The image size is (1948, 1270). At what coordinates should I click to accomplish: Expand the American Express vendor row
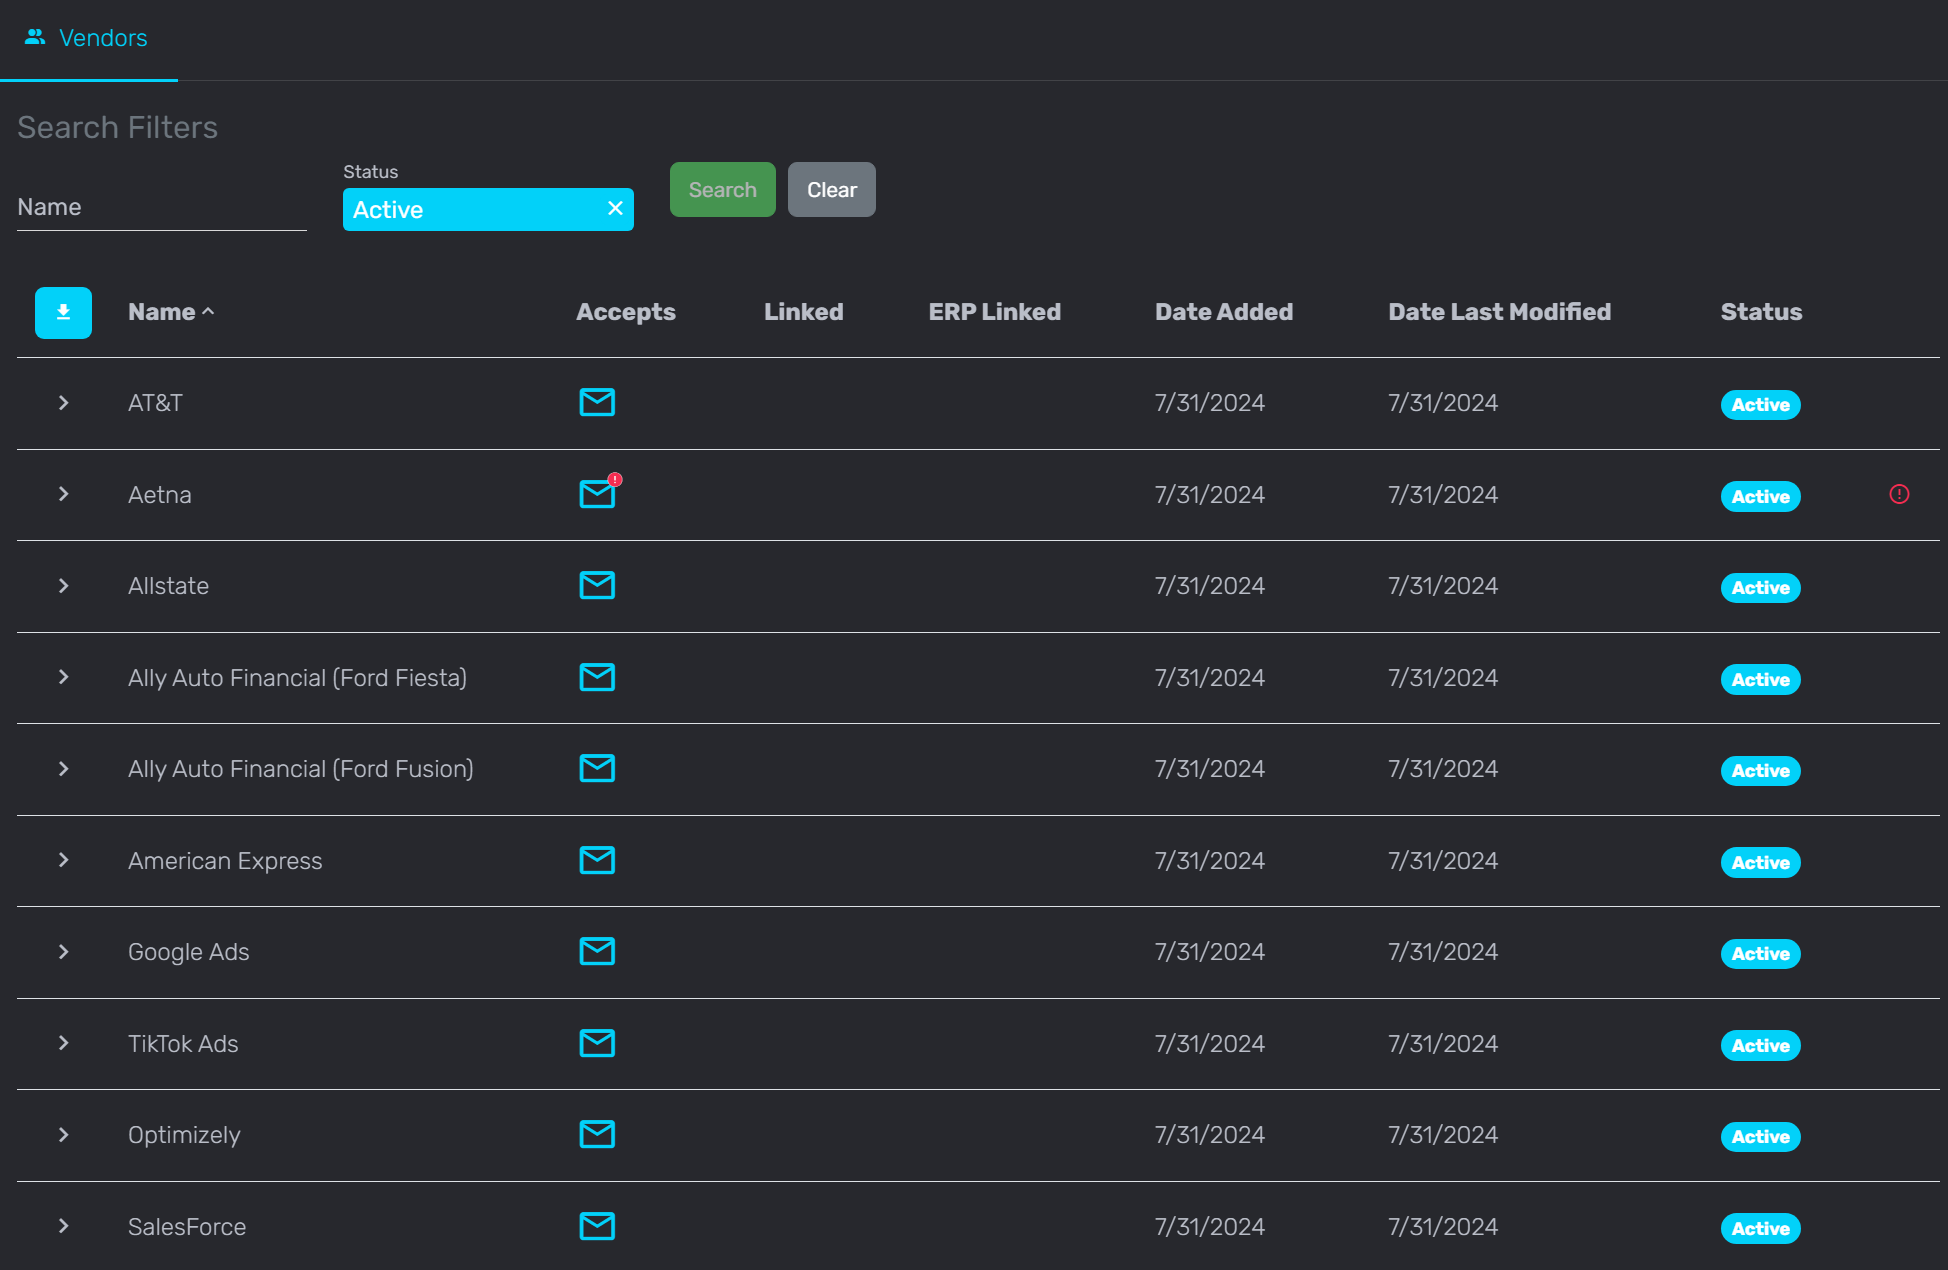63,860
